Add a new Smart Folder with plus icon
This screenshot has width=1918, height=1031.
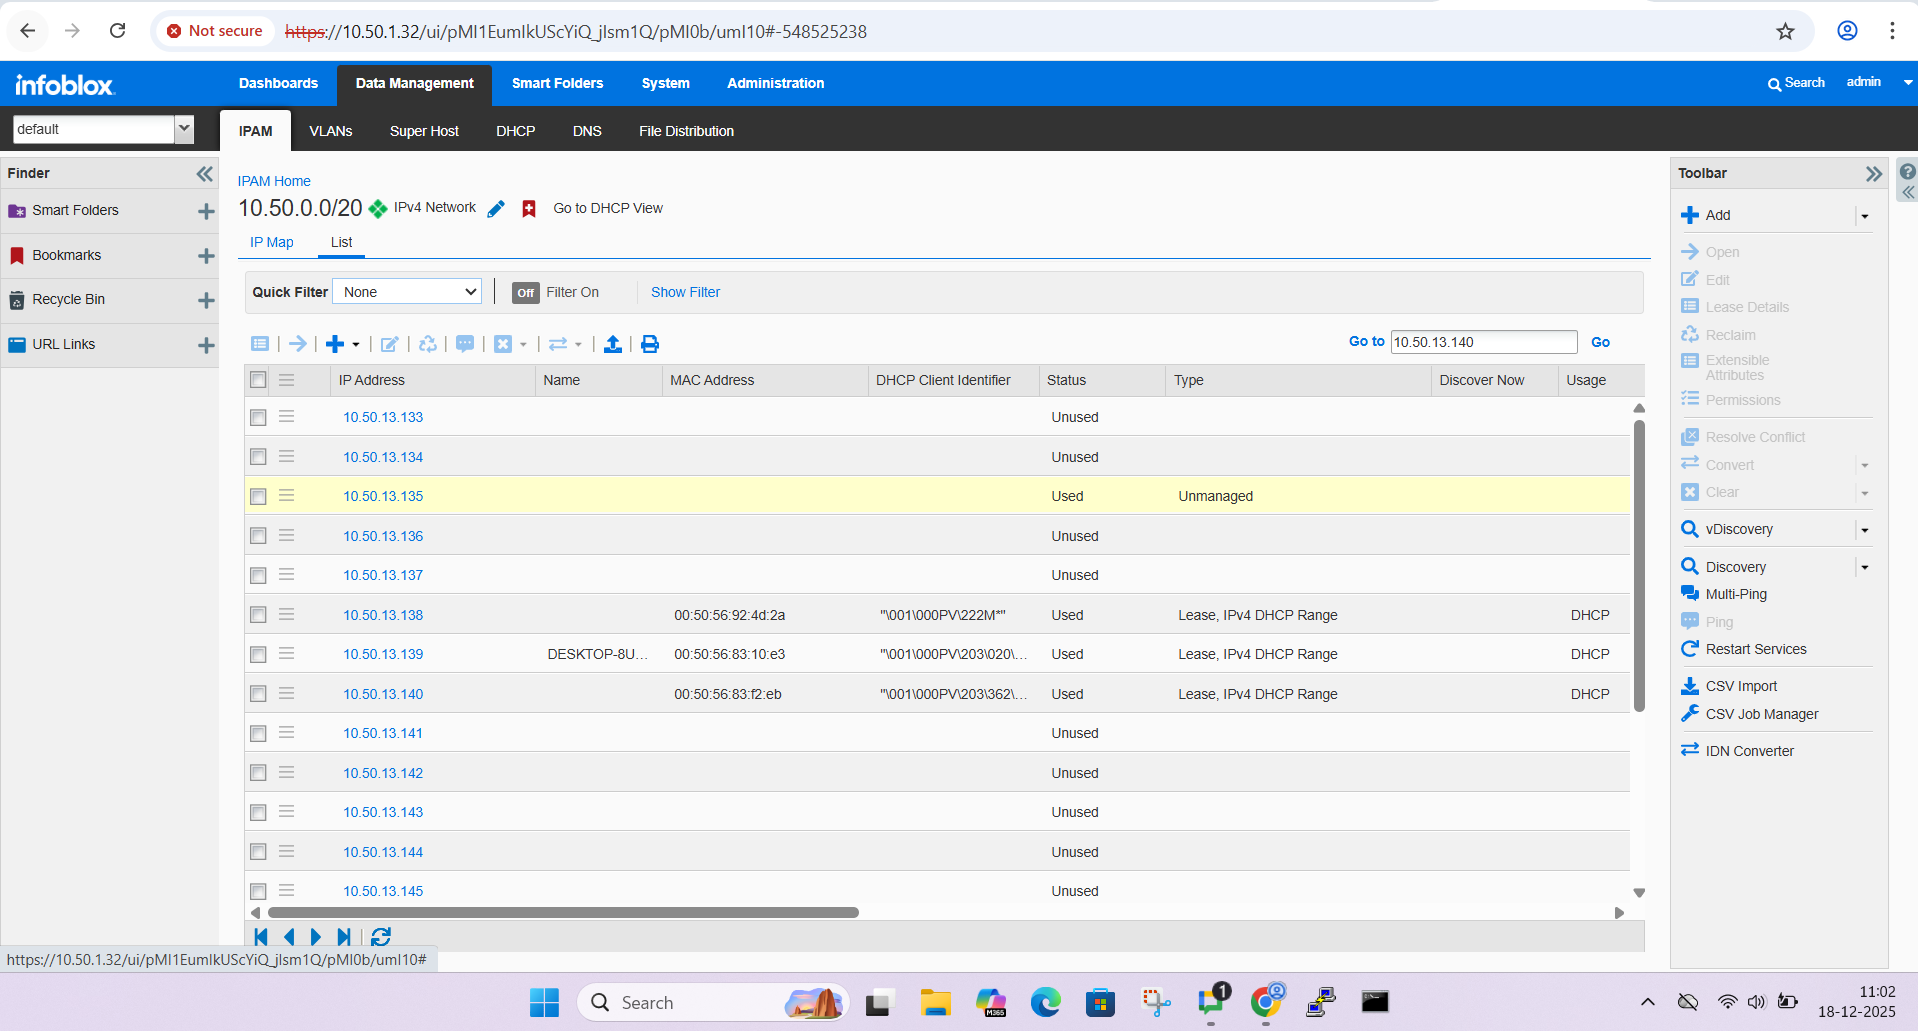pyautogui.click(x=206, y=211)
